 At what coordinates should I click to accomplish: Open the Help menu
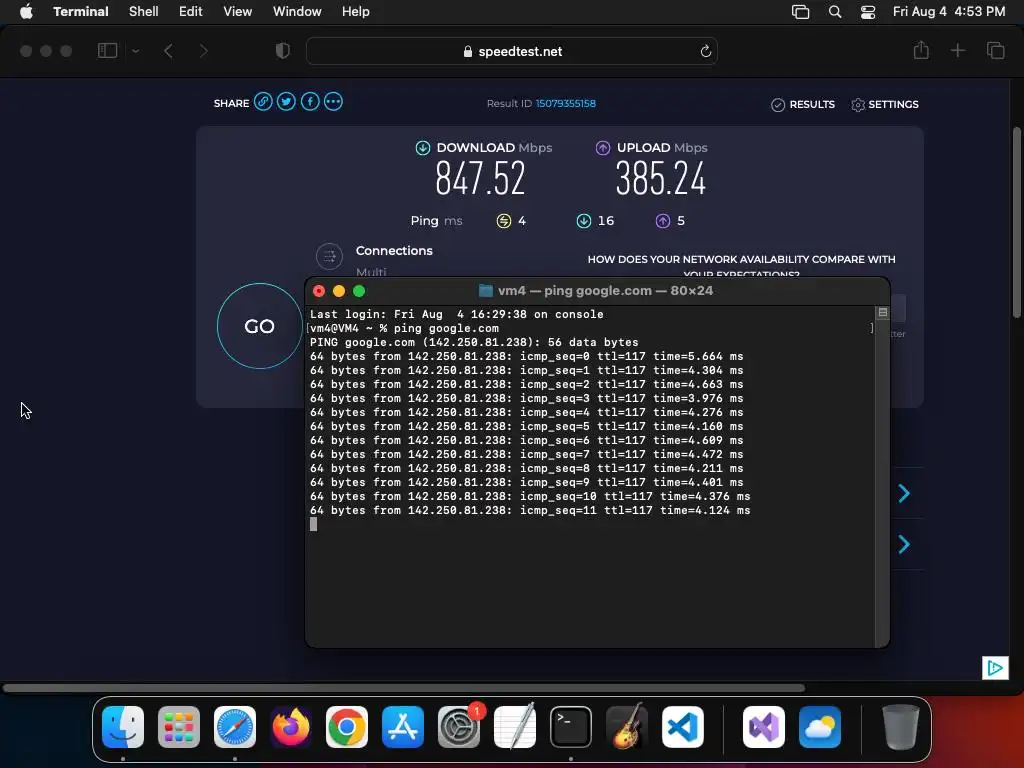click(x=356, y=11)
